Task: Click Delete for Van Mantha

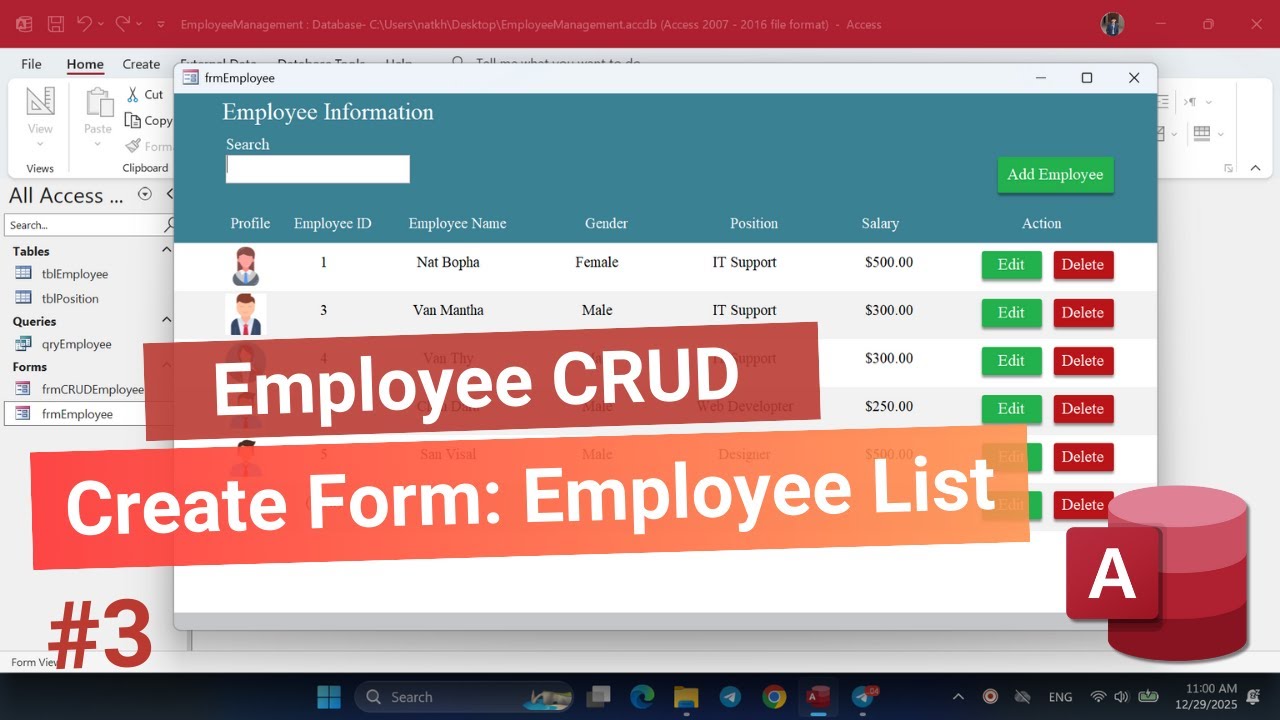Action: (1083, 313)
